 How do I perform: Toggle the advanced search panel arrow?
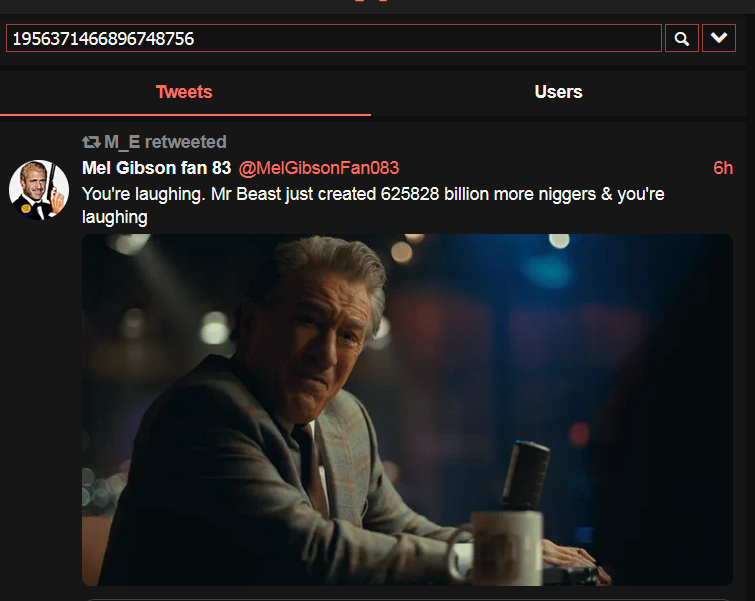(718, 38)
